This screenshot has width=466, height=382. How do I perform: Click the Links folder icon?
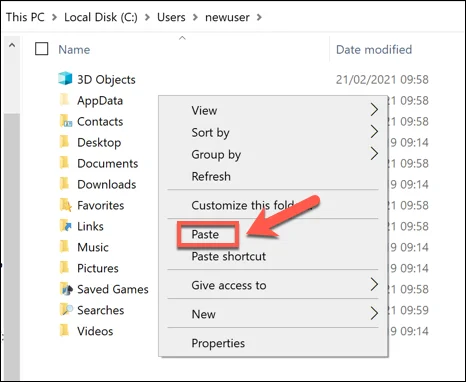[66, 226]
